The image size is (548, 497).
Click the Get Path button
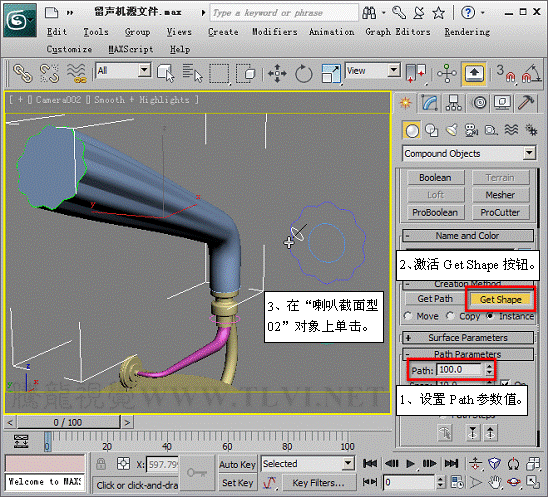click(x=435, y=299)
